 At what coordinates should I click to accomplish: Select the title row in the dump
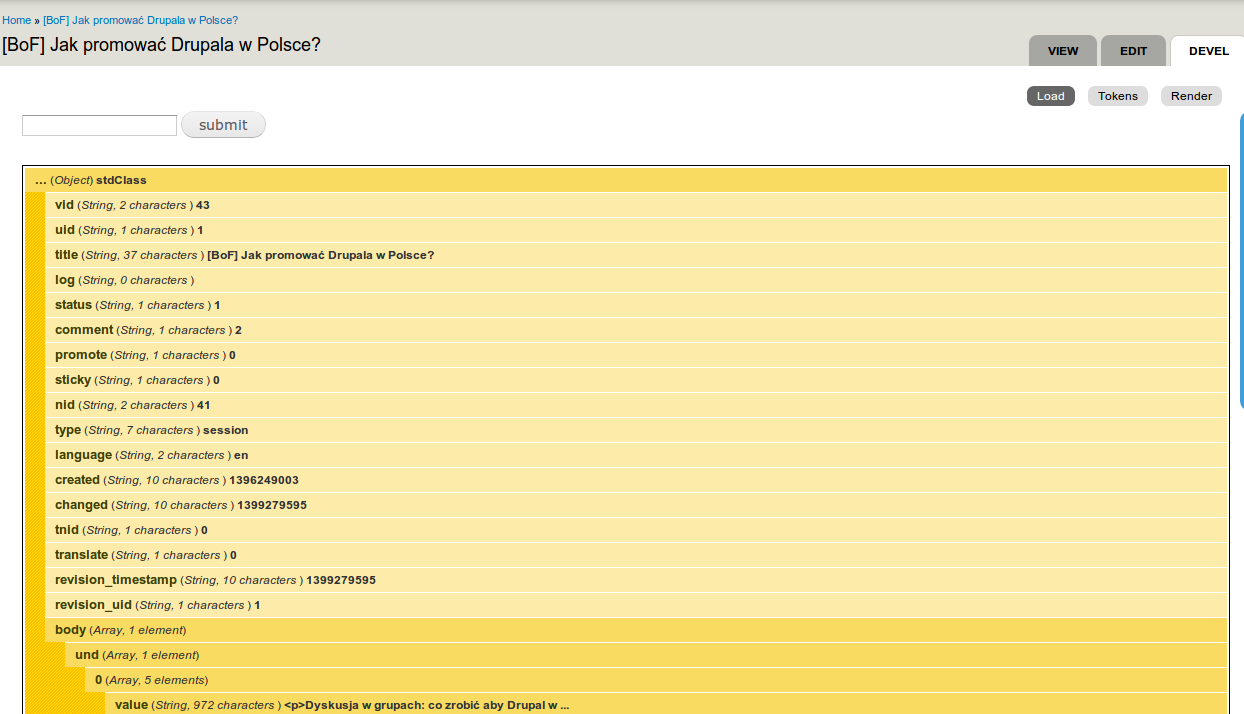click(x=636, y=255)
